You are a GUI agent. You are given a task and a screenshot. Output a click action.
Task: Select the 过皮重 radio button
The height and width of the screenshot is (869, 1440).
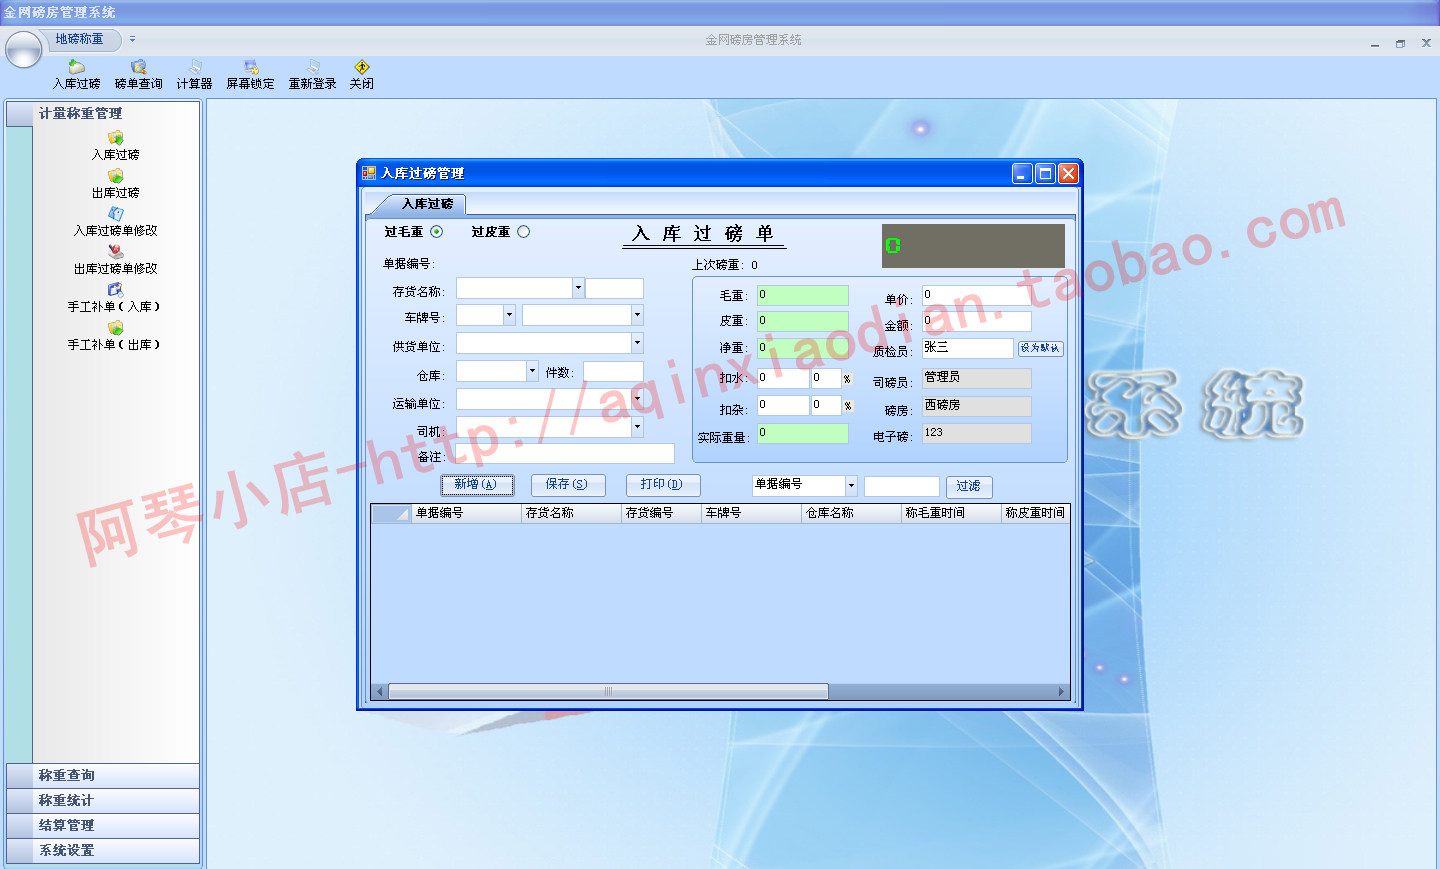[x=524, y=232]
